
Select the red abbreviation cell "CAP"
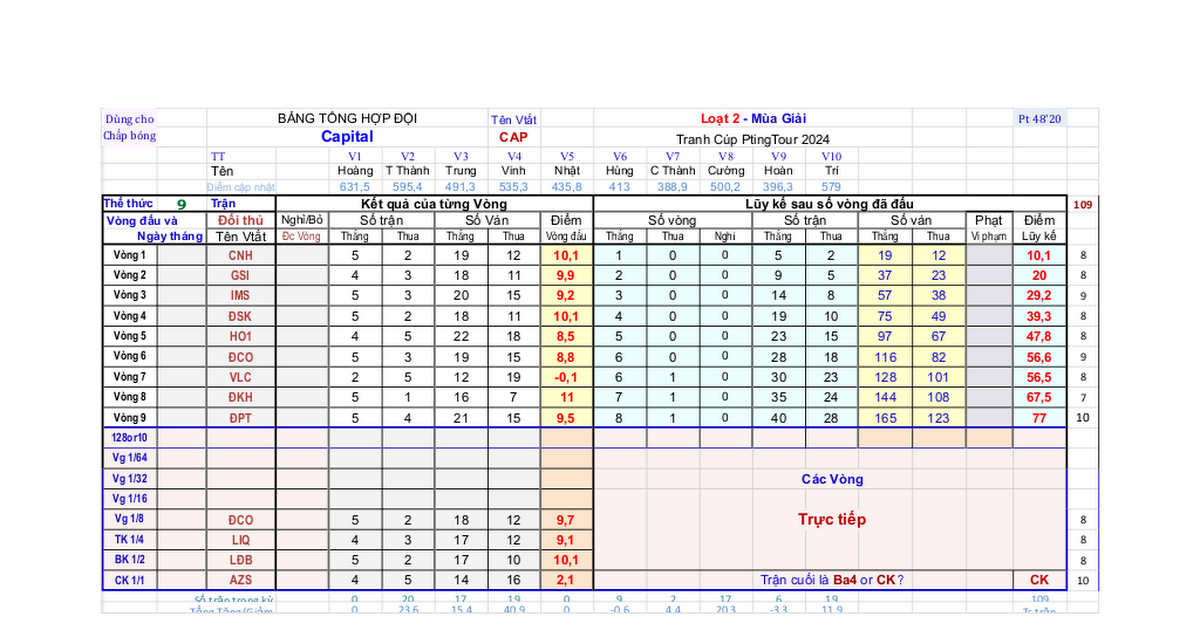[x=514, y=136]
